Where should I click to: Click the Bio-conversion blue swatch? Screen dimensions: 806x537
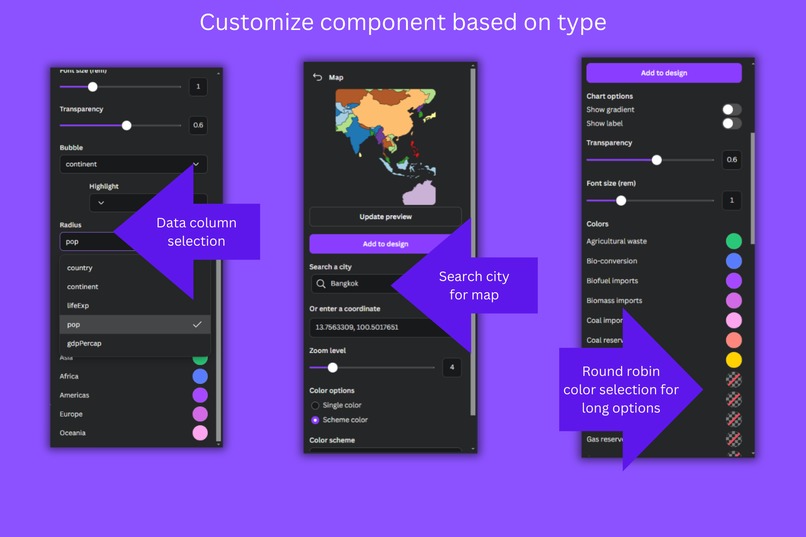pos(734,261)
